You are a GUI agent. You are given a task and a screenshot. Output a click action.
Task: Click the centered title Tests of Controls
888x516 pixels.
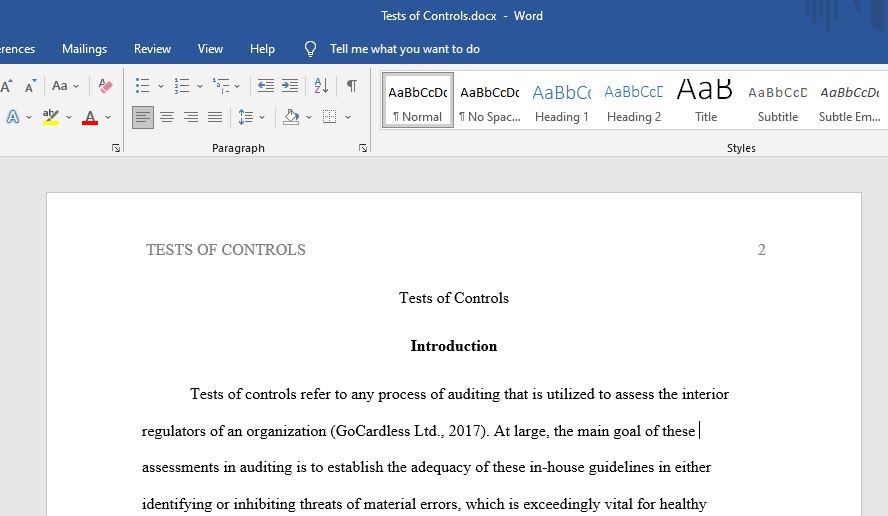click(454, 298)
